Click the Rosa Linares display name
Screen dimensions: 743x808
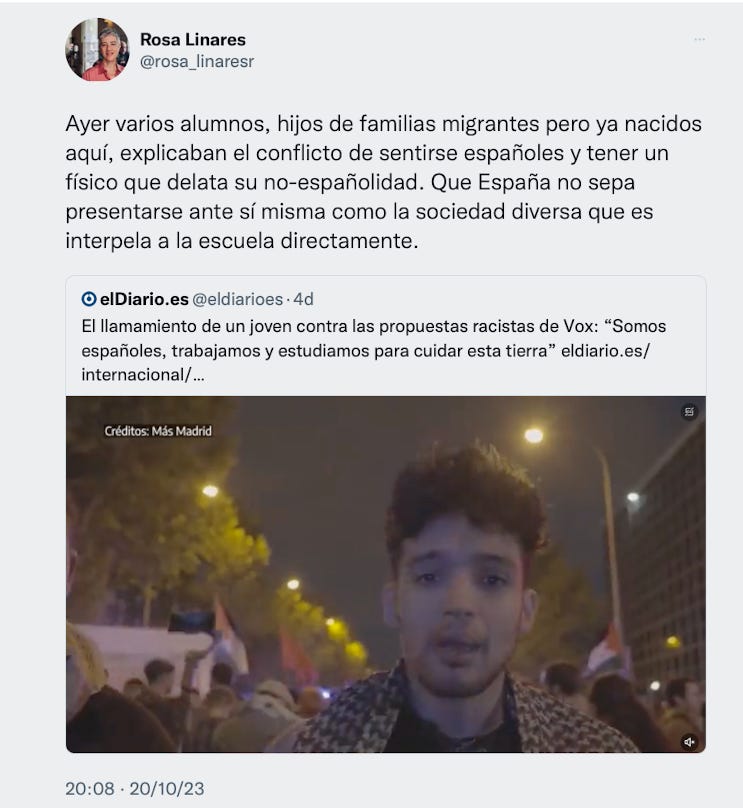point(193,40)
